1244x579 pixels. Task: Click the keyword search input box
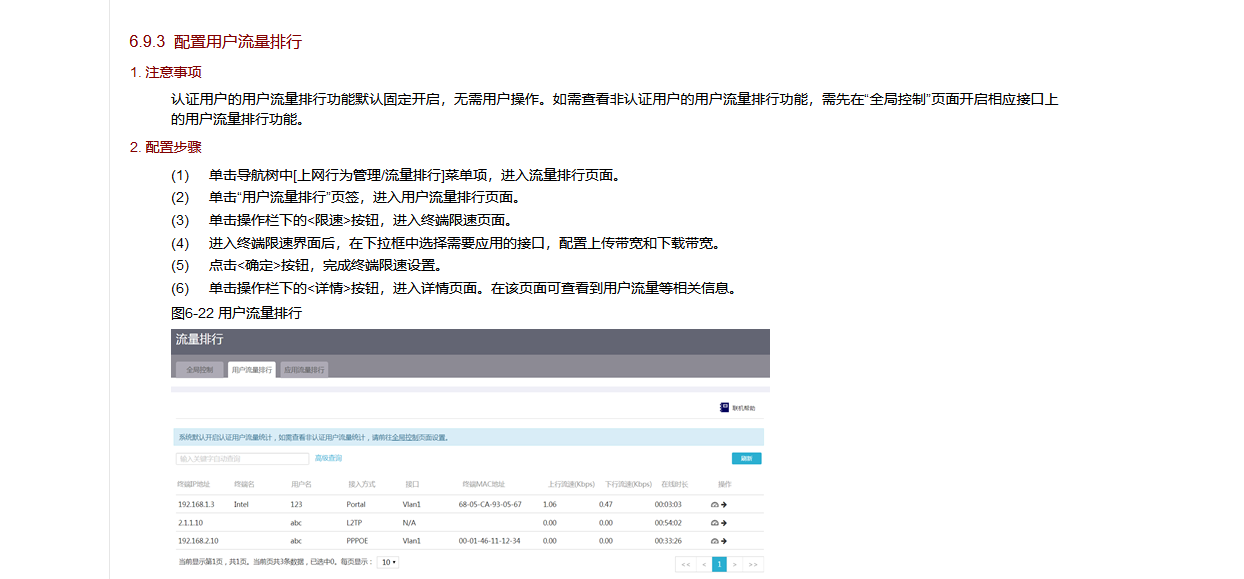[242, 459]
